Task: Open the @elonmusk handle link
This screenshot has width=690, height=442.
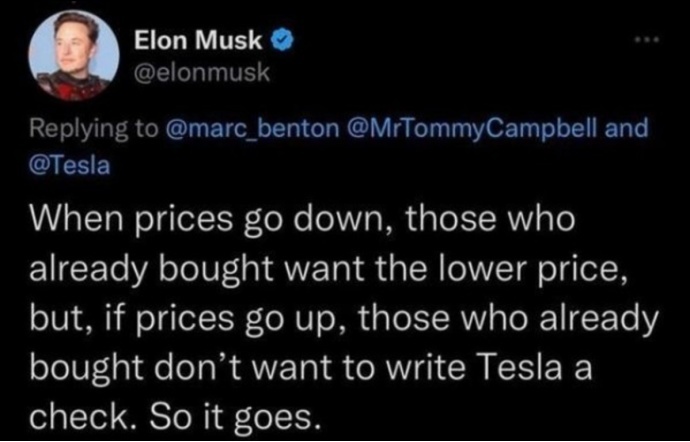Action: 201,73
